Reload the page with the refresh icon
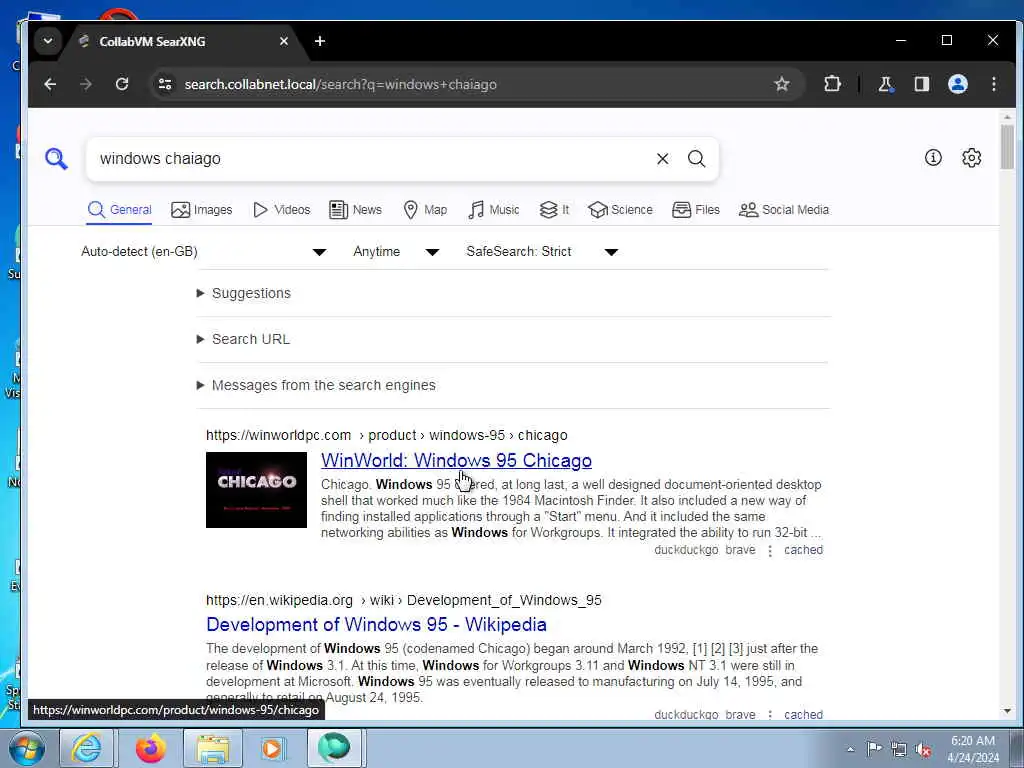This screenshot has width=1024, height=768. 121,84
